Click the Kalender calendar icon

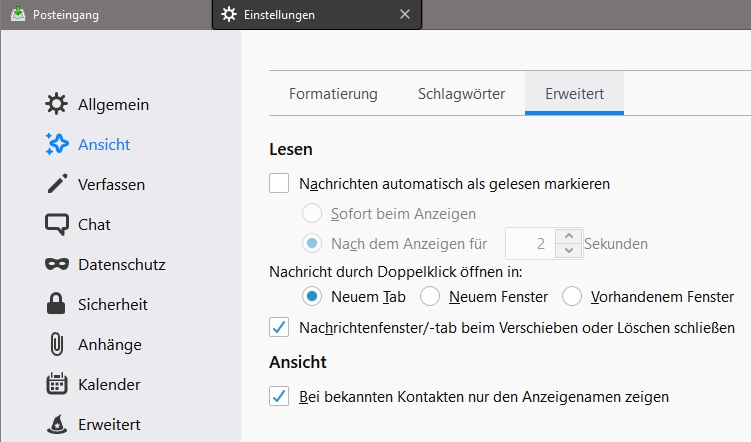tap(57, 384)
